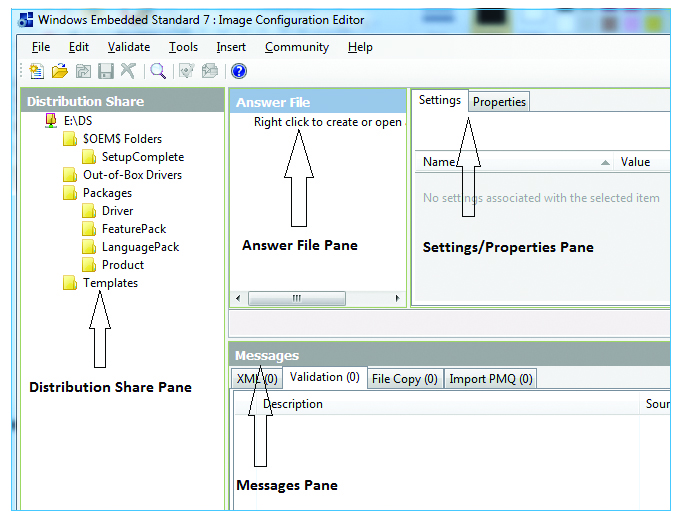Switch to the Settings tab
This screenshot has width=682, height=523.
pyautogui.click(x=440, y=100)
